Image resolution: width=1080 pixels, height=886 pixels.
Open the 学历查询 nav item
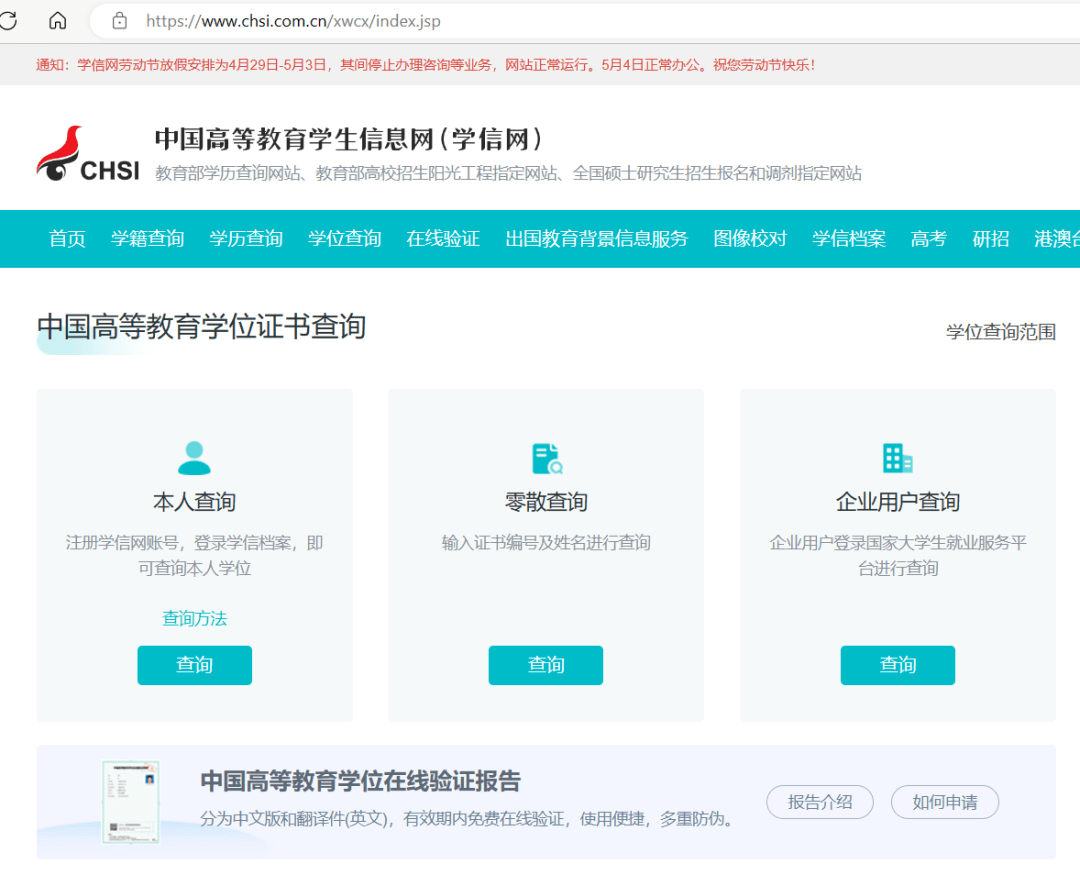[246, 238]
